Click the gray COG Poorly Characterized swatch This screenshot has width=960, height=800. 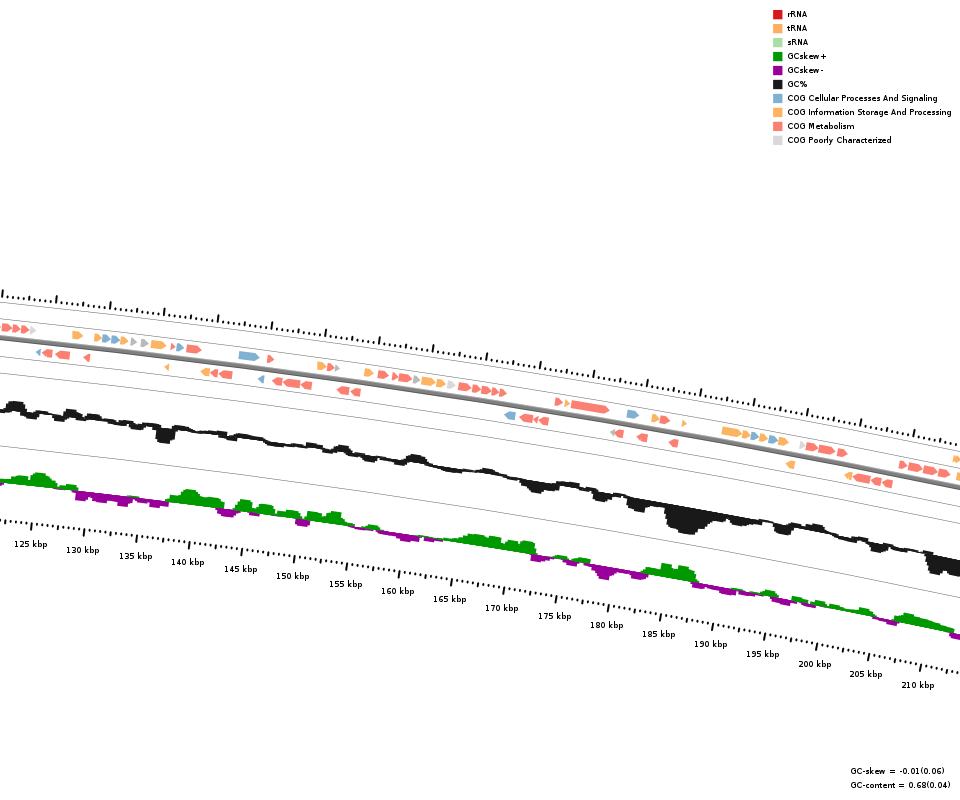[777, 140]
